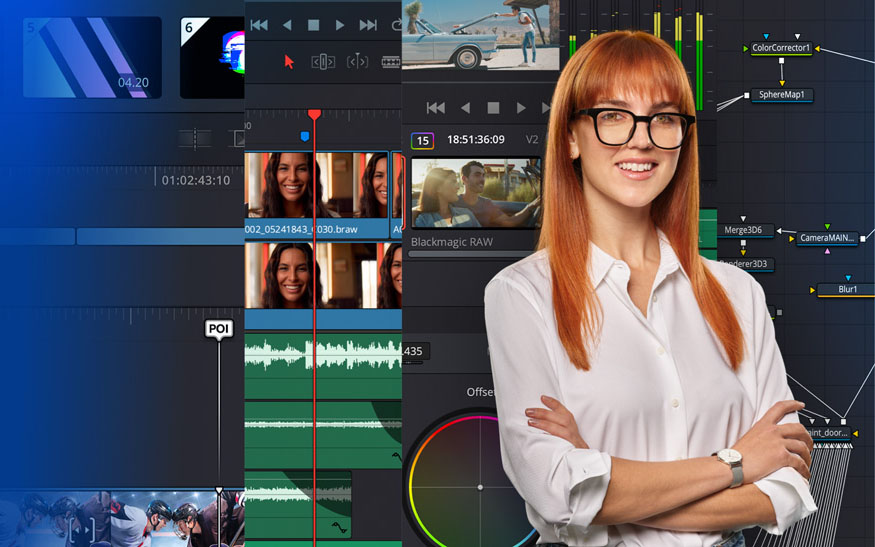Select the SphereMap1 node
This screenshot has height=547, width=875.
coord(781,95)
